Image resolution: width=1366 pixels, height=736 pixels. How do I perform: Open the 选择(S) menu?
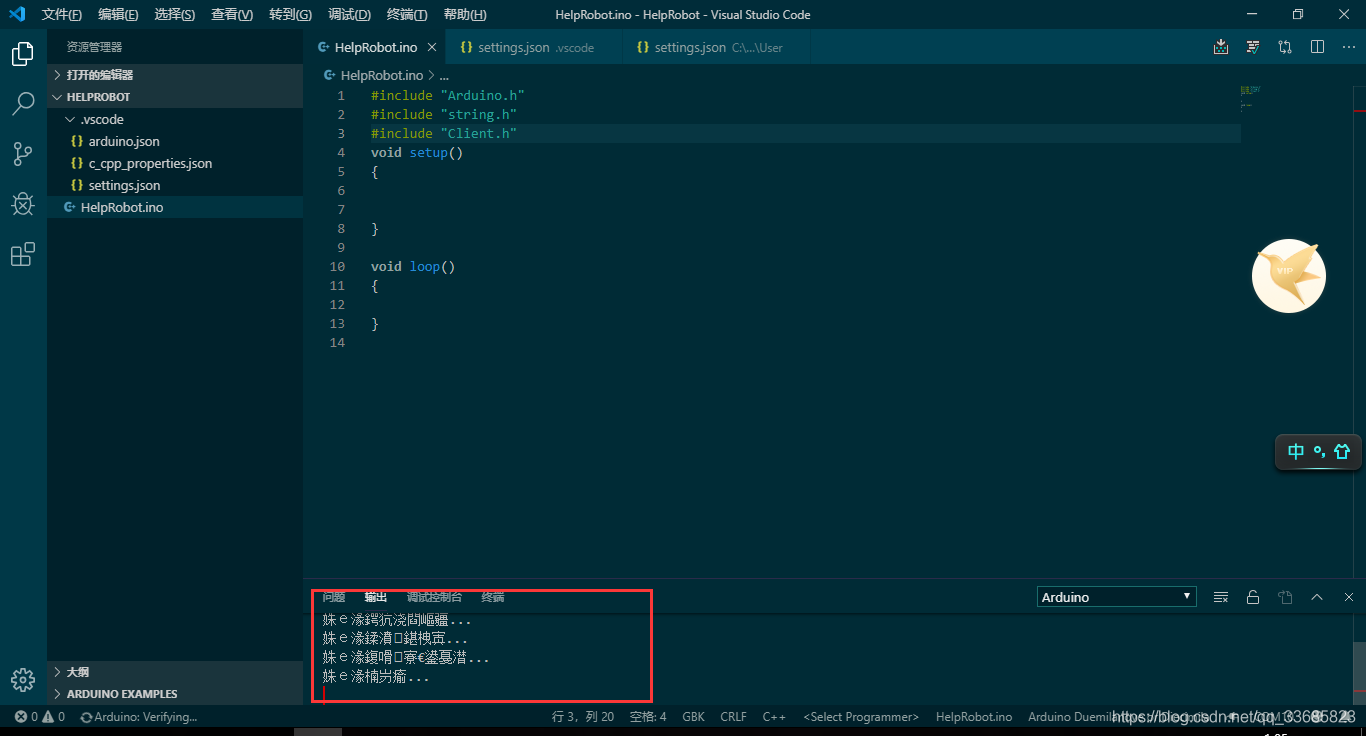(175, 14)
